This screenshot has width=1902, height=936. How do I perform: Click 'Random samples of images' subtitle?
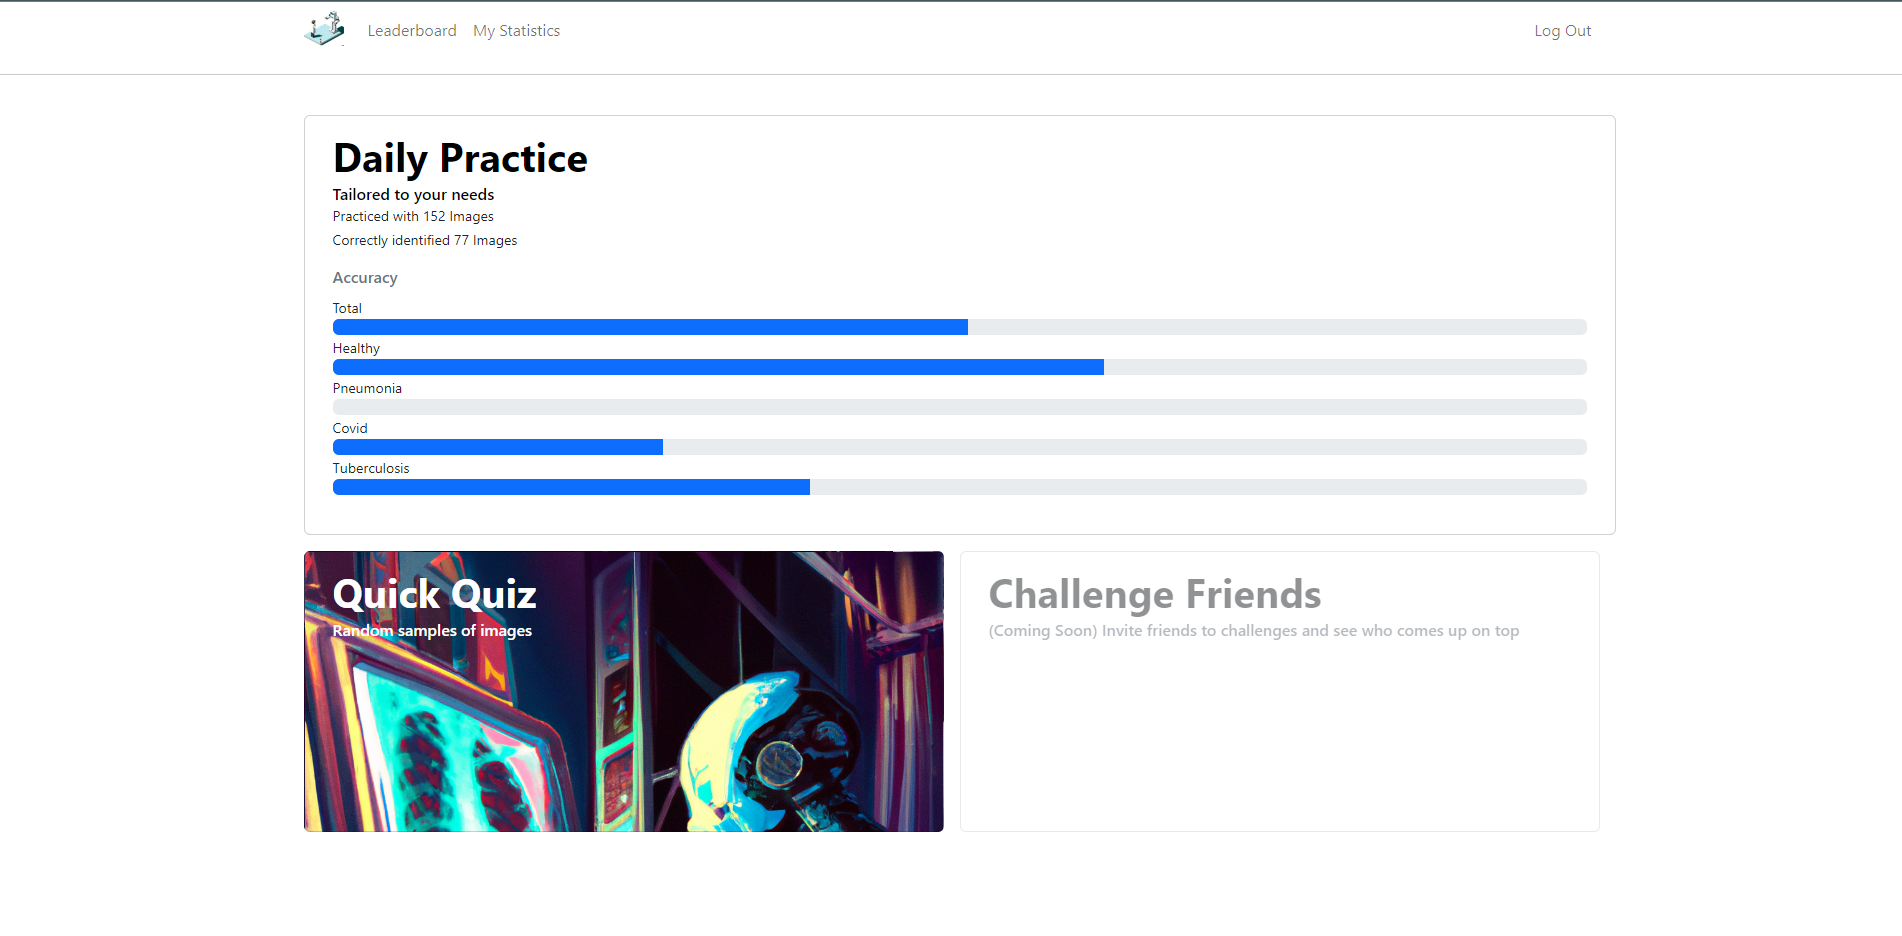(432, 631)
